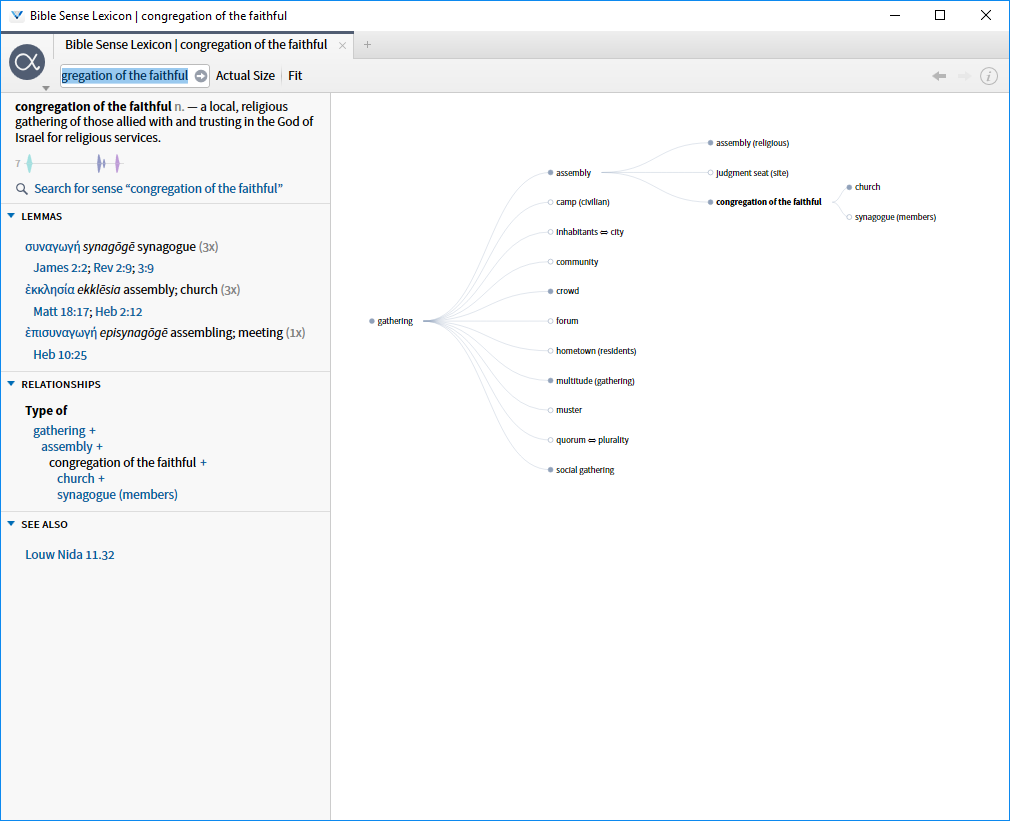
Task: Maximize the Bible Sense Lexicon window
Action: tap(940, 15)
